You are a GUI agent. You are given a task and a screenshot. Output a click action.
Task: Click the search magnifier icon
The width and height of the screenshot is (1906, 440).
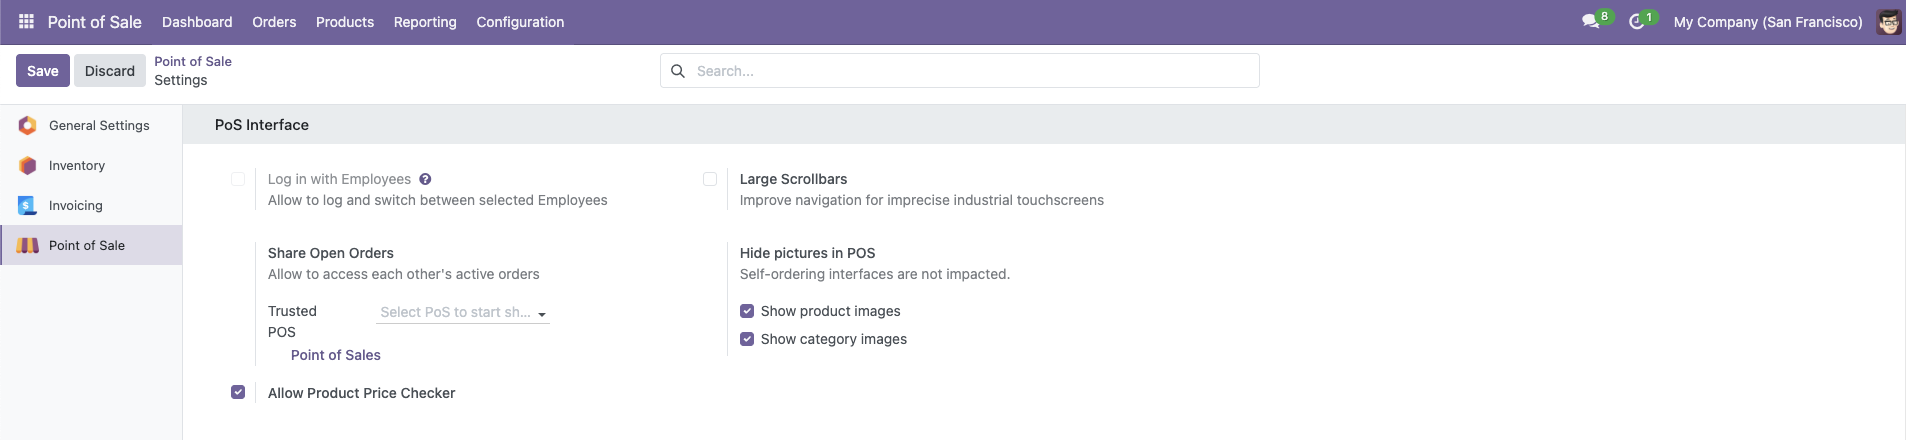click(x=678, y=71)
